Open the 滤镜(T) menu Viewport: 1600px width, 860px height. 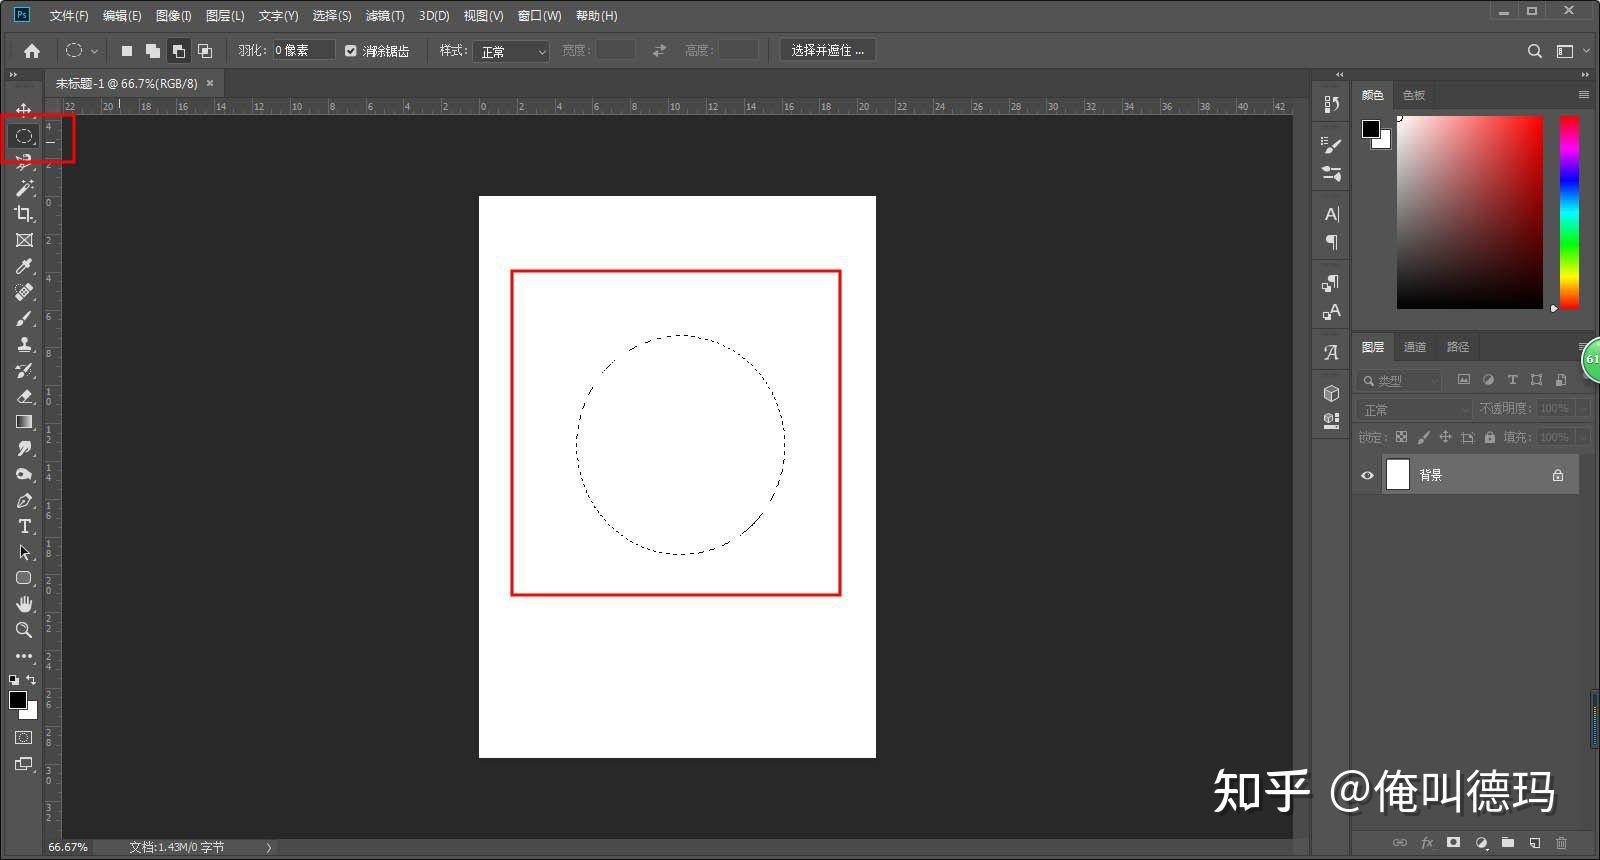(x=385, y=16)
